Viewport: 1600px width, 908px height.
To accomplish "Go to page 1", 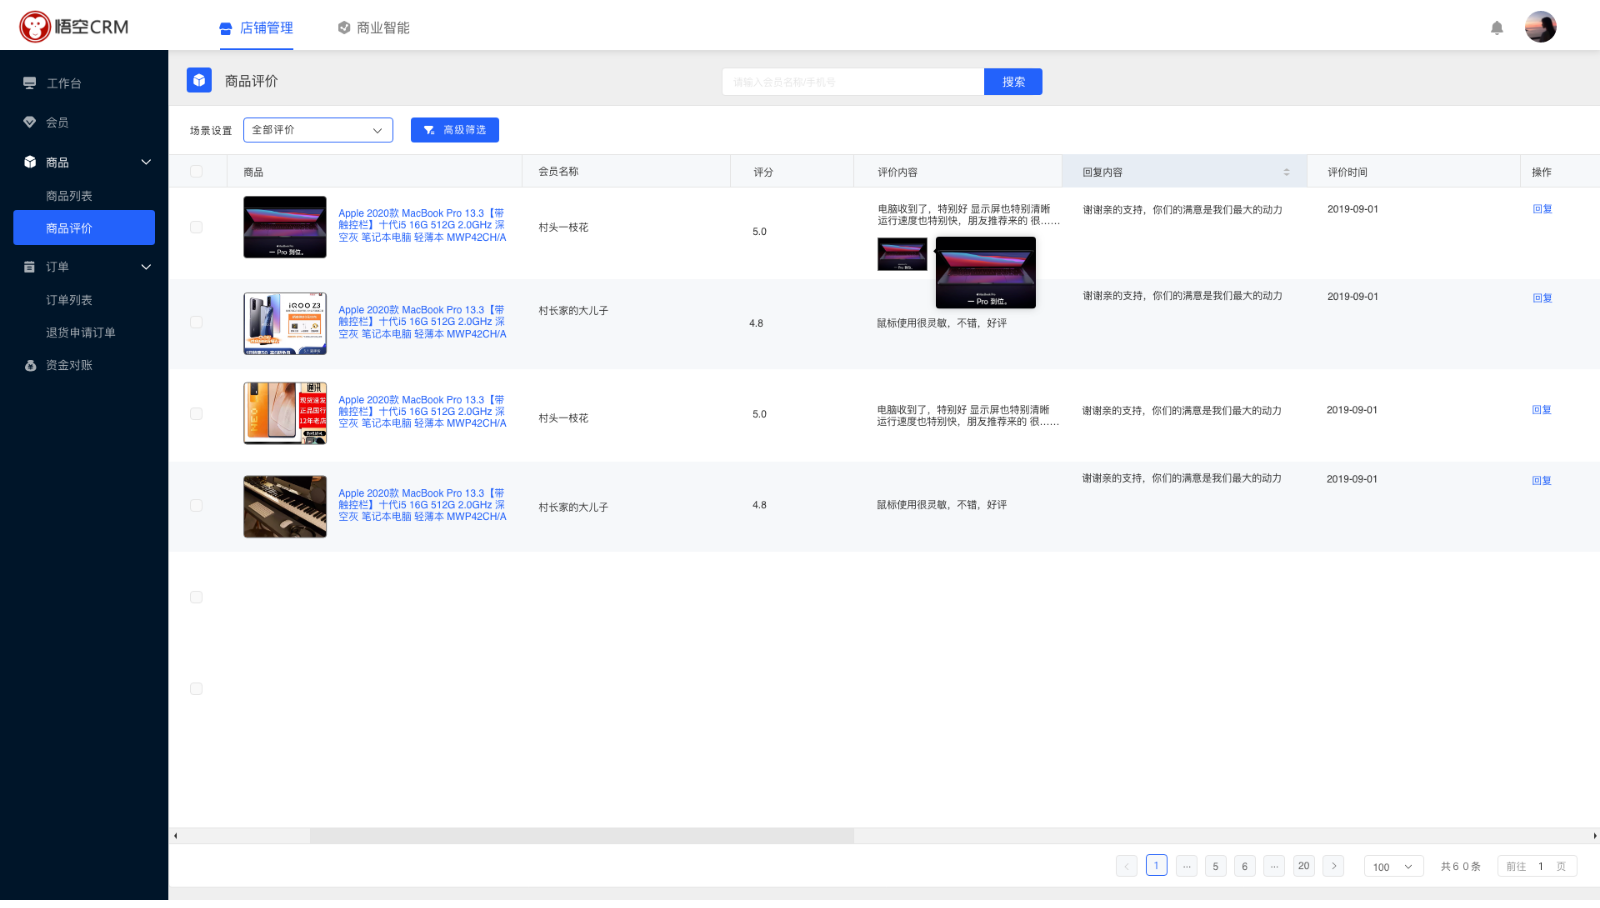I will pos(1157,866).
